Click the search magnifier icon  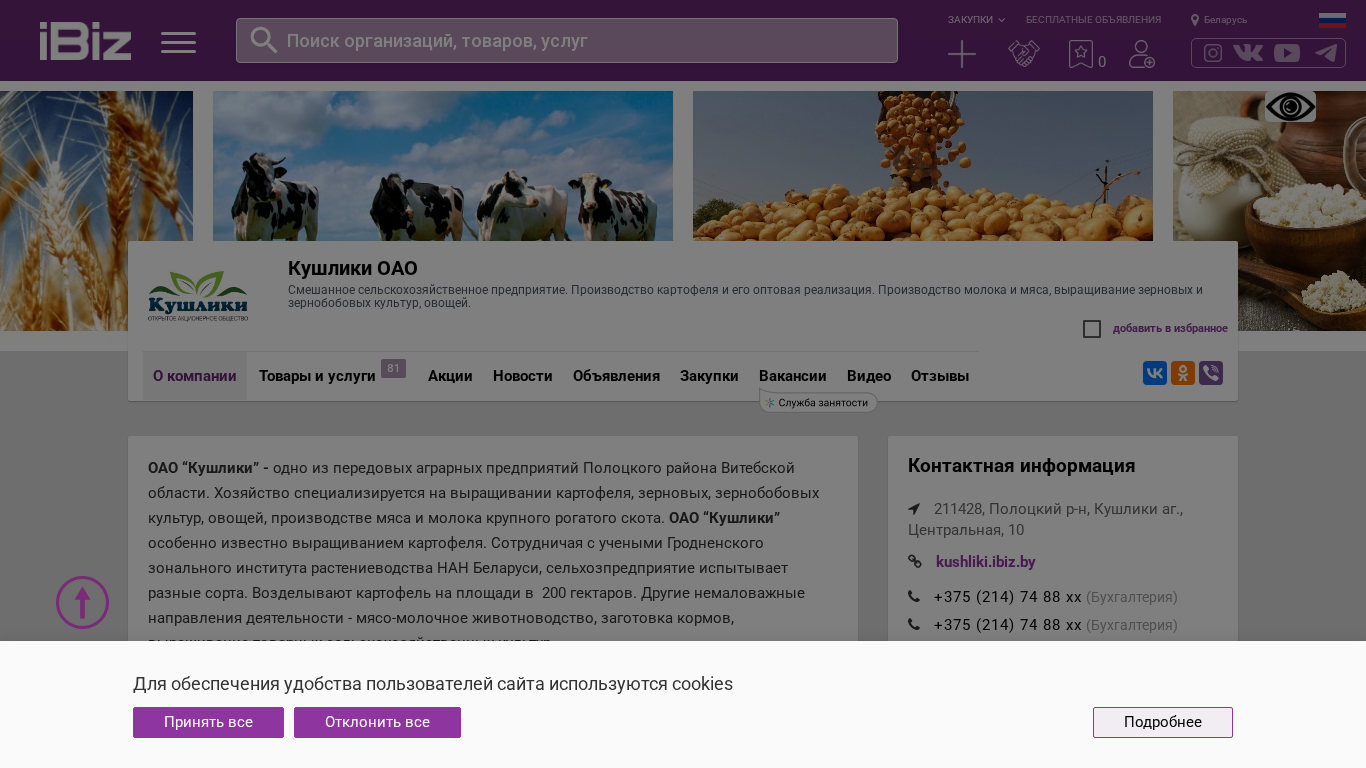pyautogui.click(x=264, y=40)
